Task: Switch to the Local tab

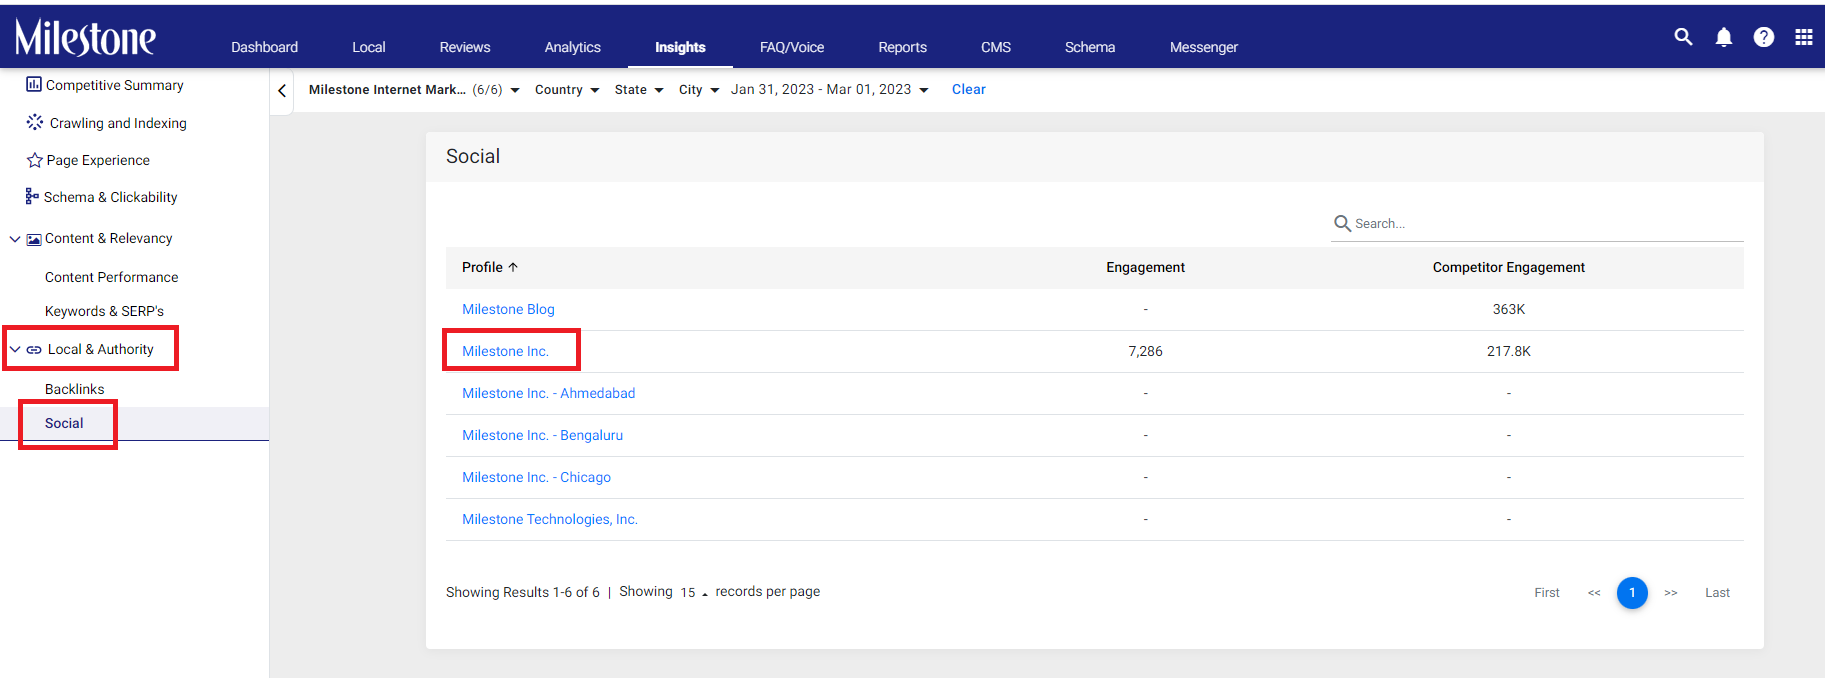Action: pyautogui.click(x=369, y=47)
